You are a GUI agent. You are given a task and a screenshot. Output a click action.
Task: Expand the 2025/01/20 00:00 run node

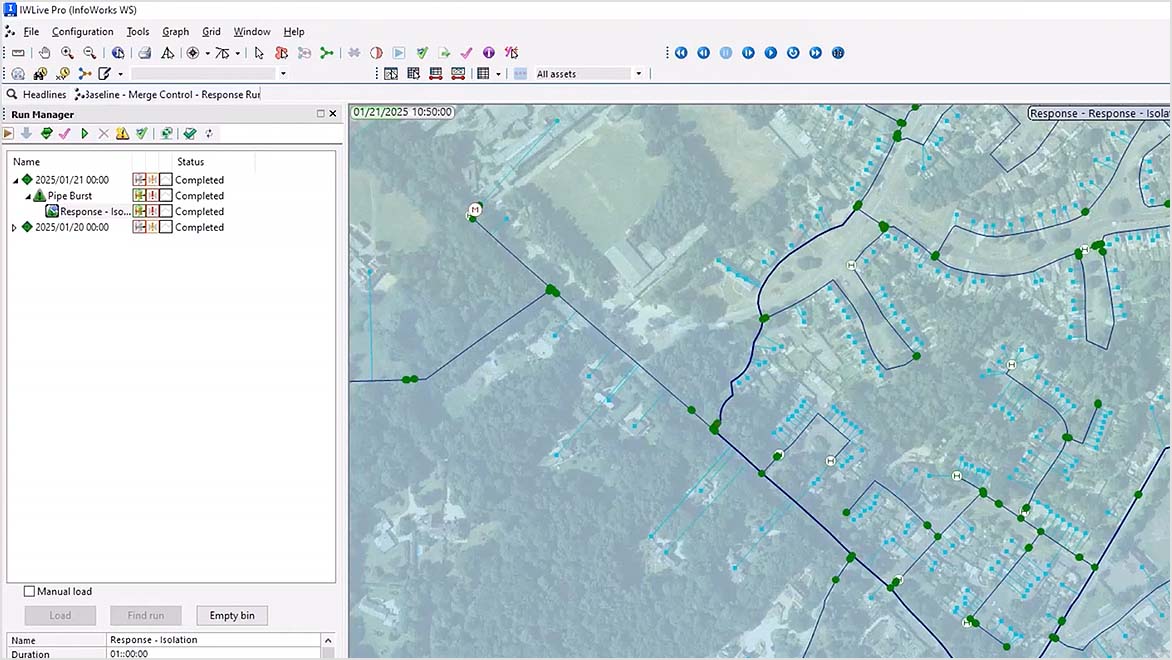coord(14,227)
